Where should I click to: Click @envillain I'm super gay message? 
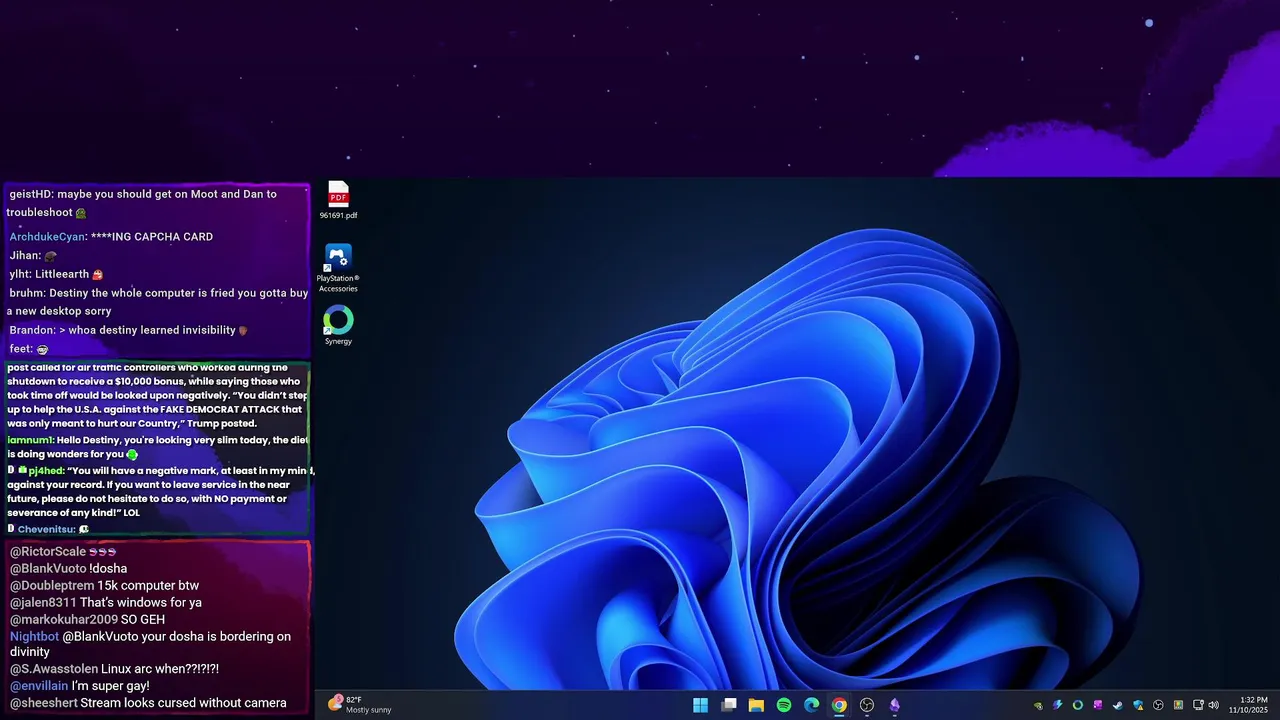79,686
